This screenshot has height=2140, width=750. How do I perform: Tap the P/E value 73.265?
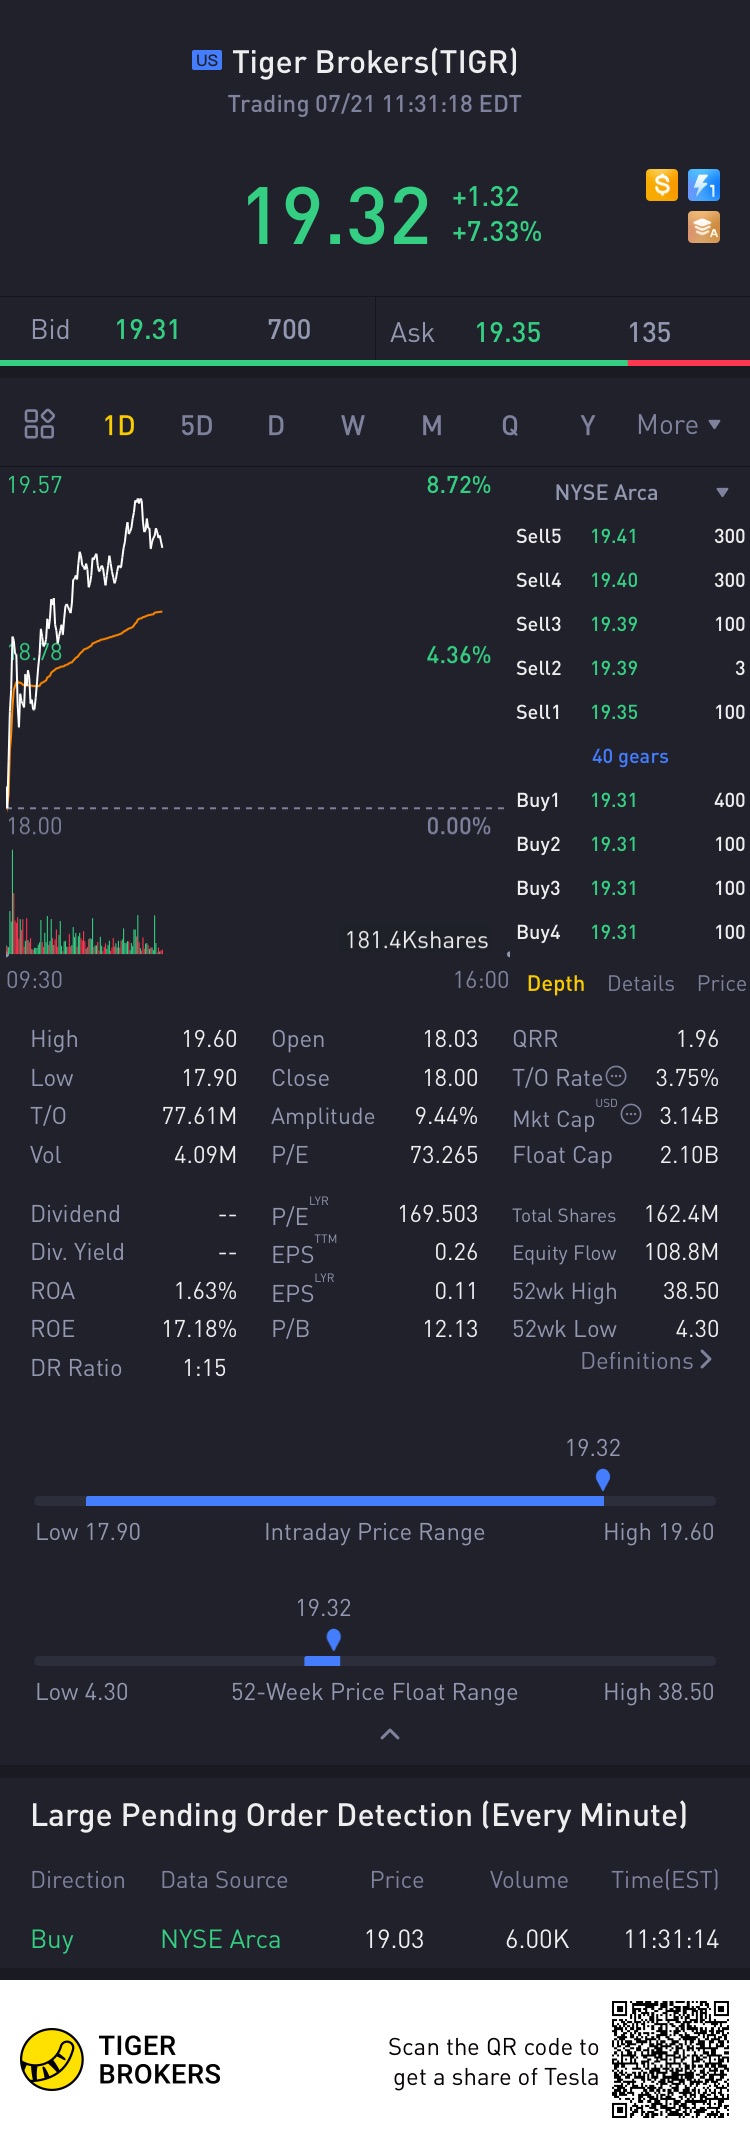click(444, 1156)
